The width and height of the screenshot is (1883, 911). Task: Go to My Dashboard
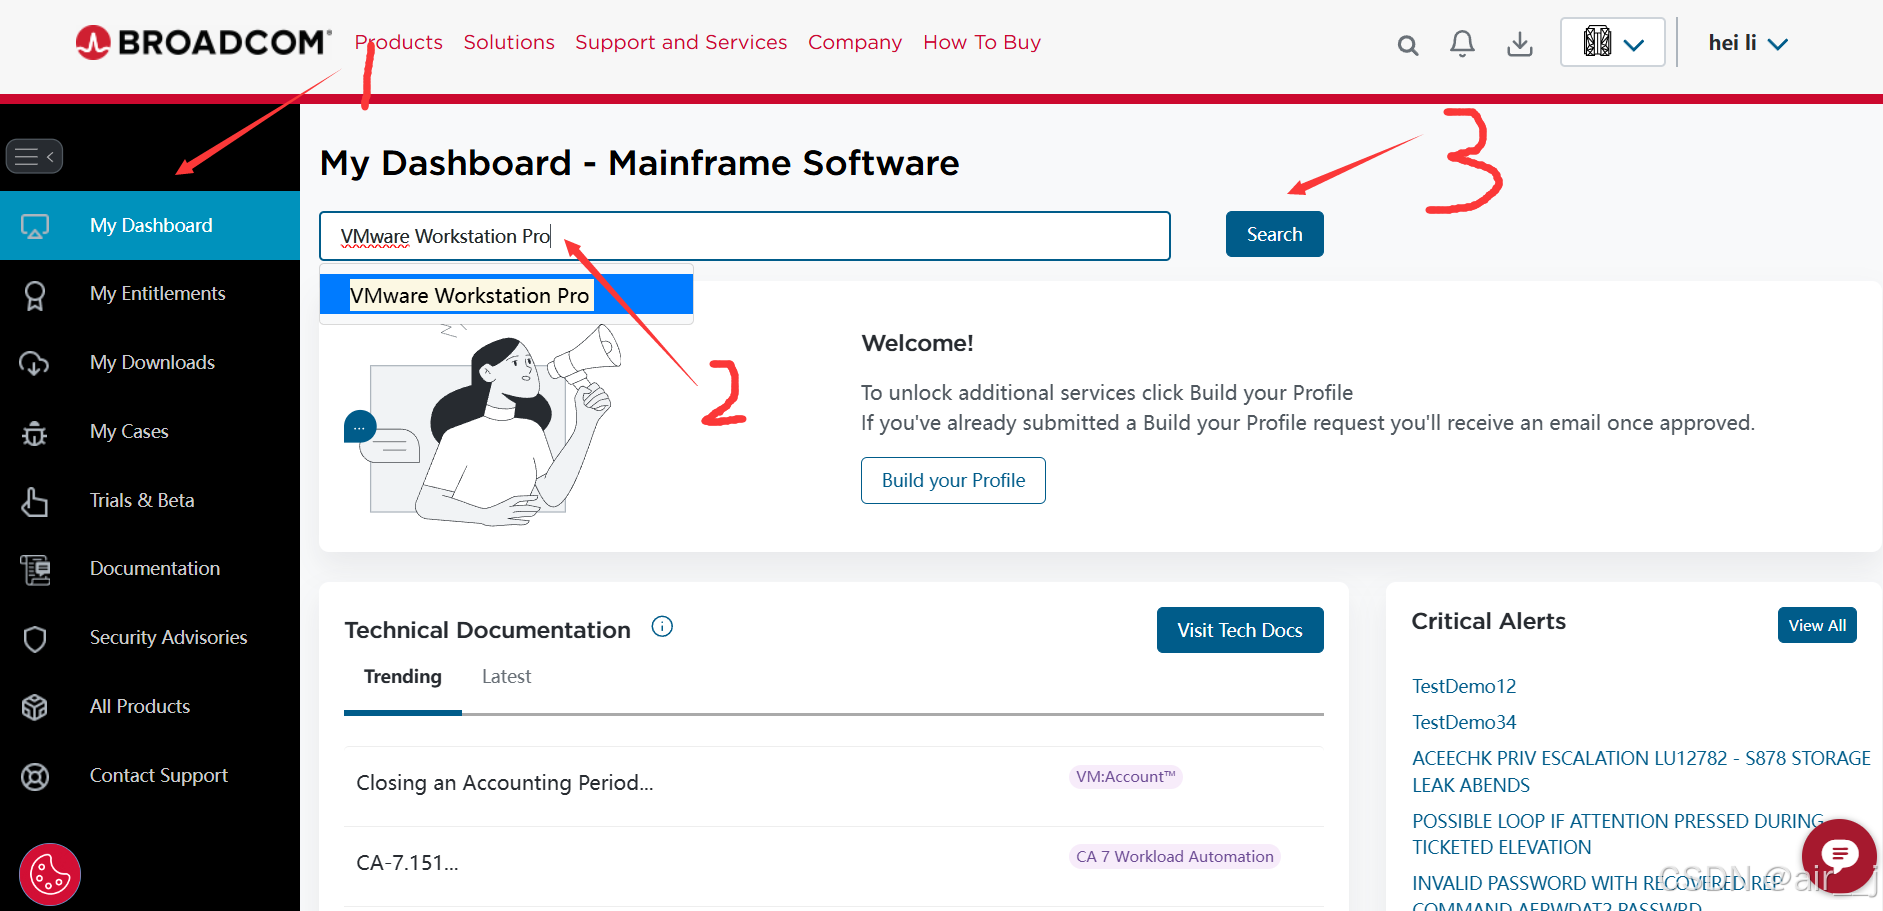(x=150, y=226)
